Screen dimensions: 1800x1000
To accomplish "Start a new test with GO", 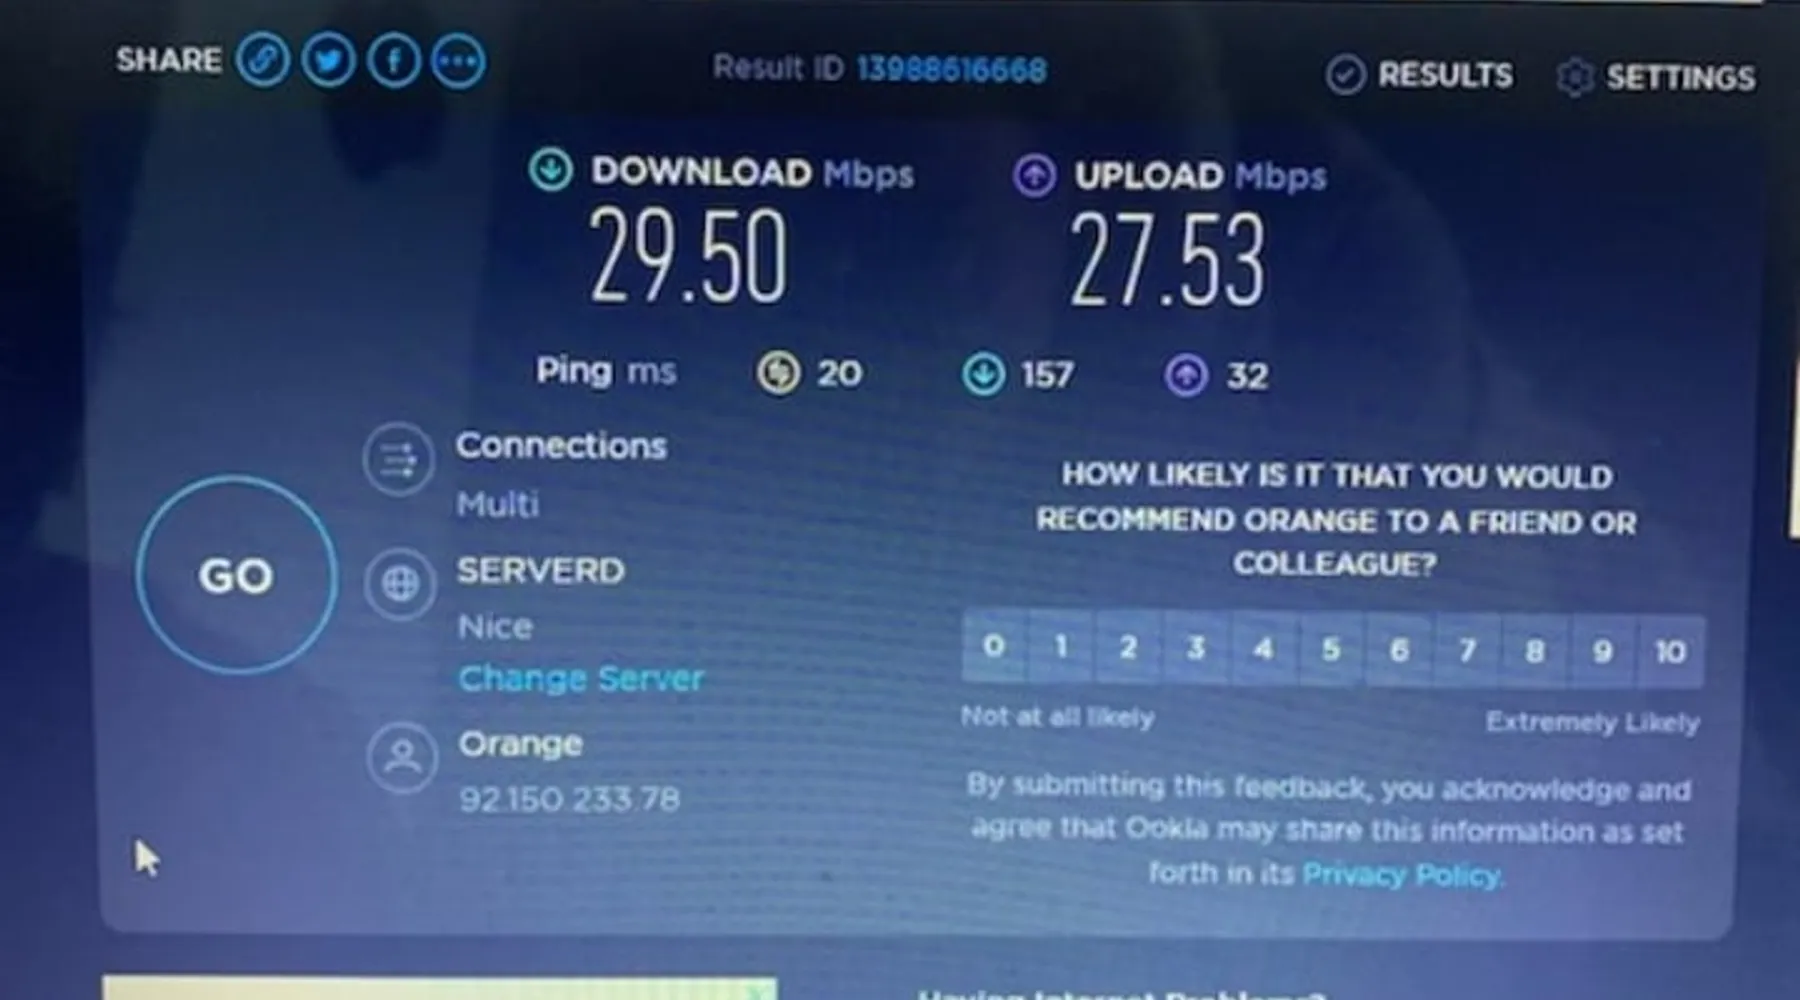I will click(236, 575).
